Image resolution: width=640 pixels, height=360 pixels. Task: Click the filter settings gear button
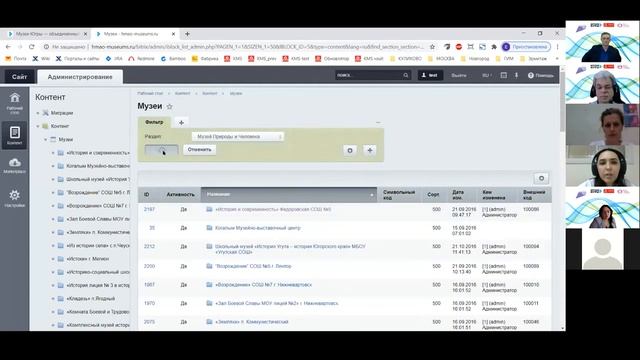pyautogui.click(x=350, y=150)
